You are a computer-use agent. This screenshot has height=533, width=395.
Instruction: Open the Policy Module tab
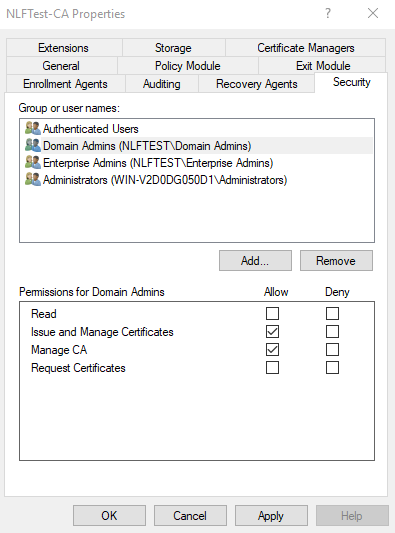click(x=188, y=66)
